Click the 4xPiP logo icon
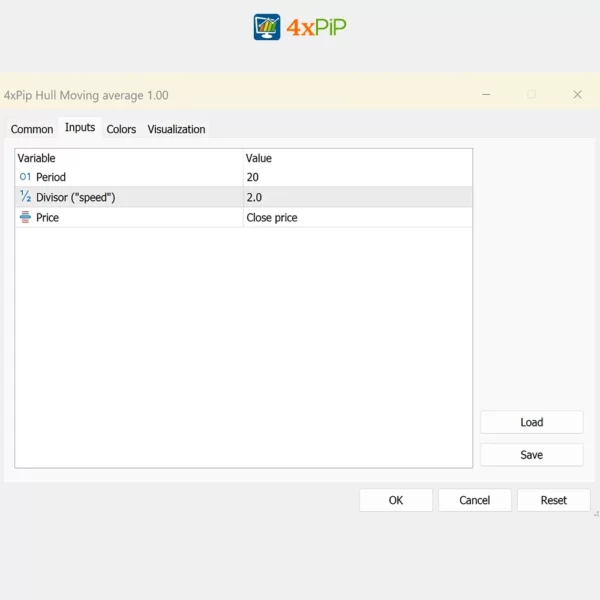Screen dimensions: 600x600 click(x=267, y=27)
